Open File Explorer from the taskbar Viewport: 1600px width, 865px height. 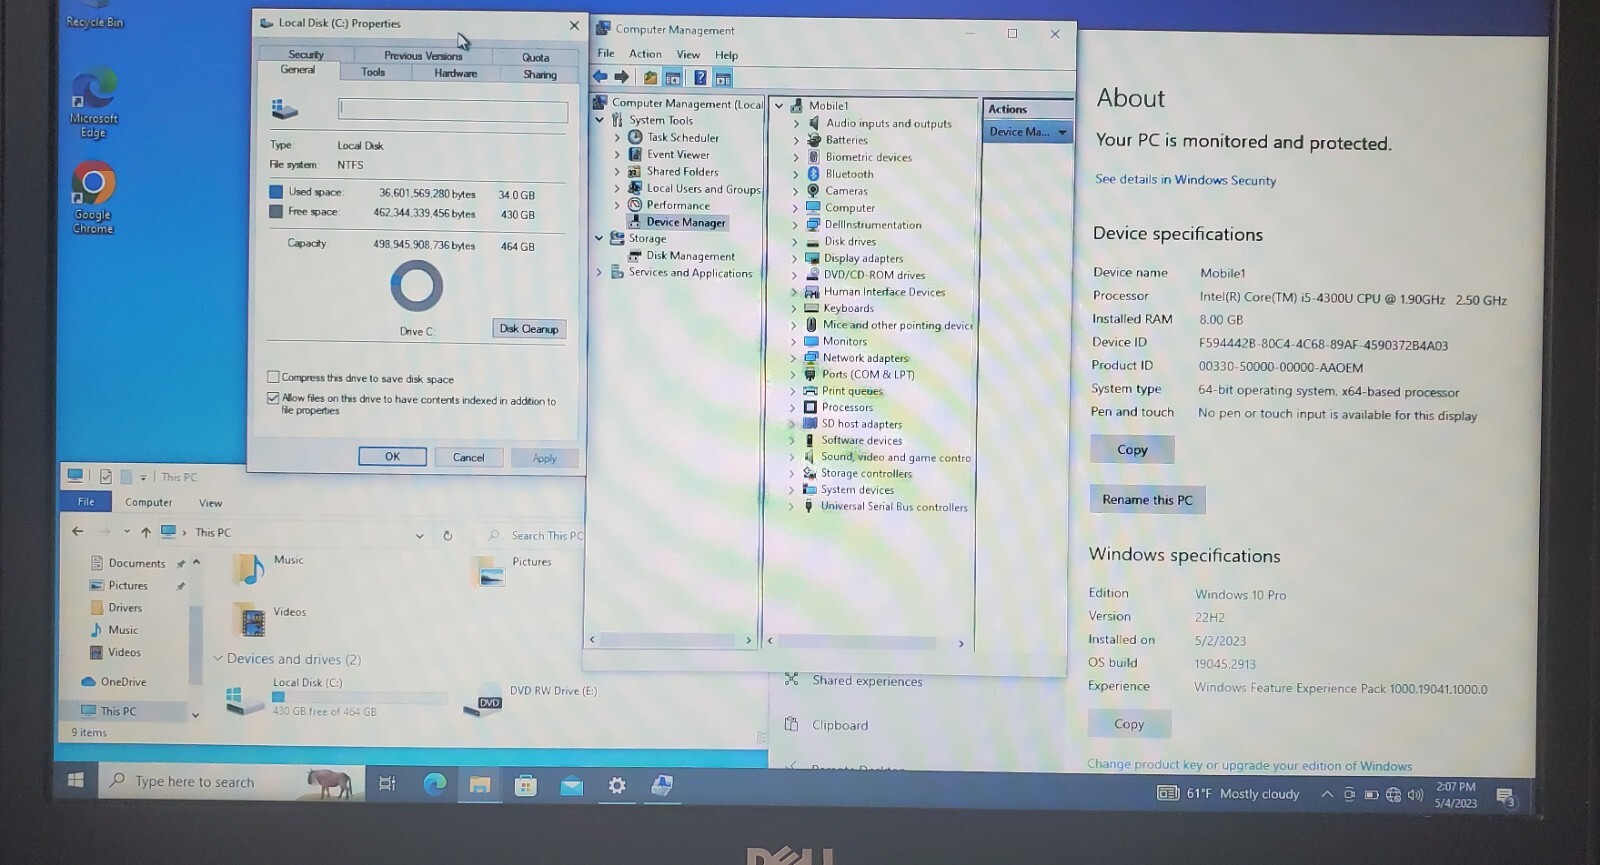pyautogui.click(x=480, y=785)
